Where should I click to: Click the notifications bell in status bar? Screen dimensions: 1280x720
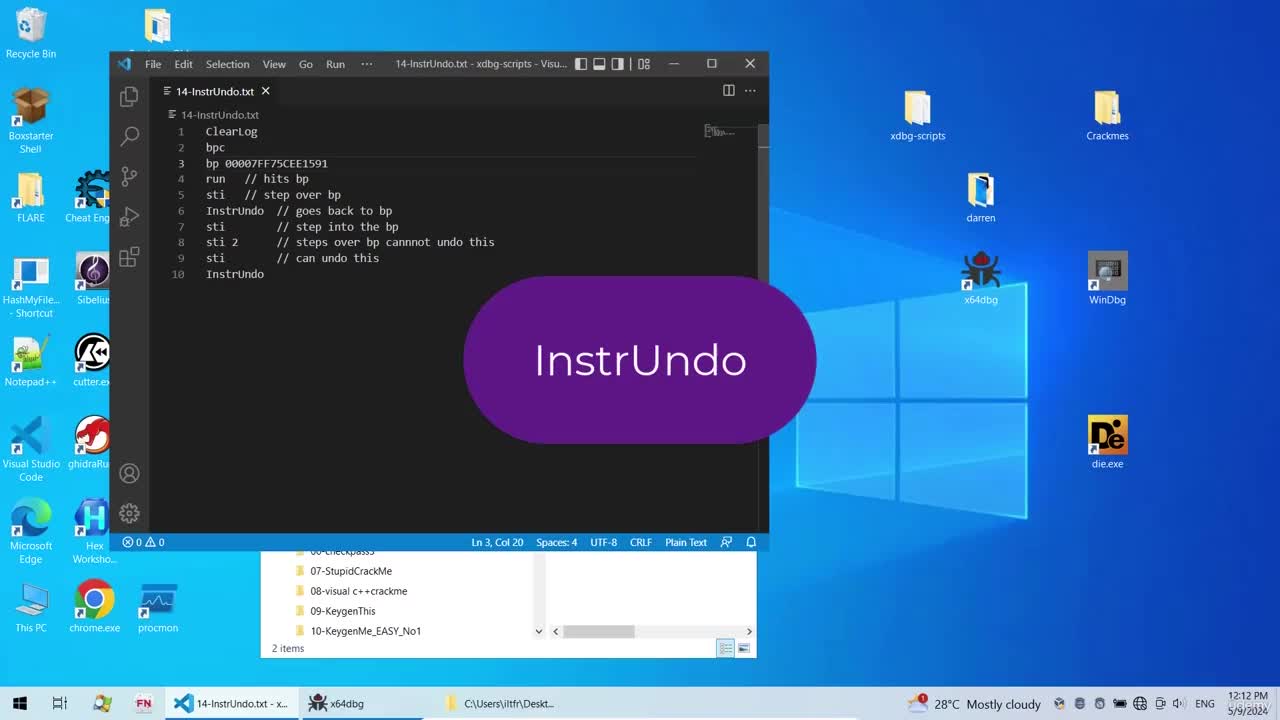click(x=751, y=542)
